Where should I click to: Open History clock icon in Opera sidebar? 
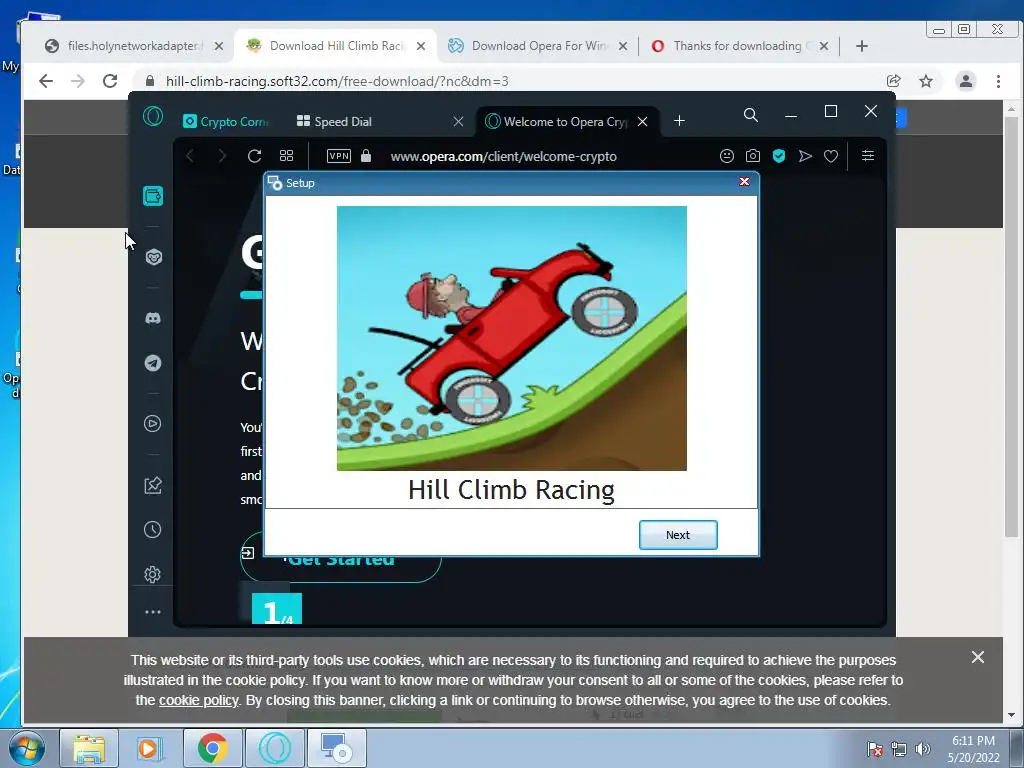pyautogui.click(x=153, y=529)
